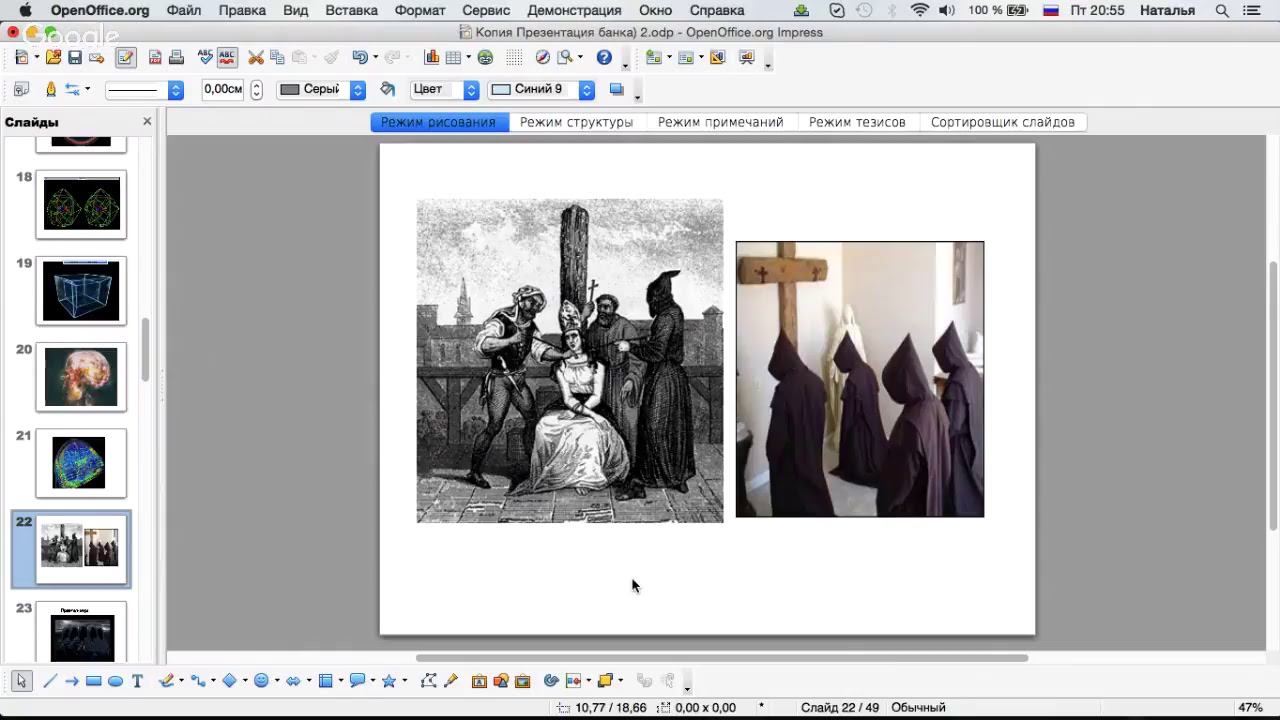Image resolution: width=1280 pixels, height=720 pixels.
Task: Open the Help question mark icon
Action: (604, 58)
